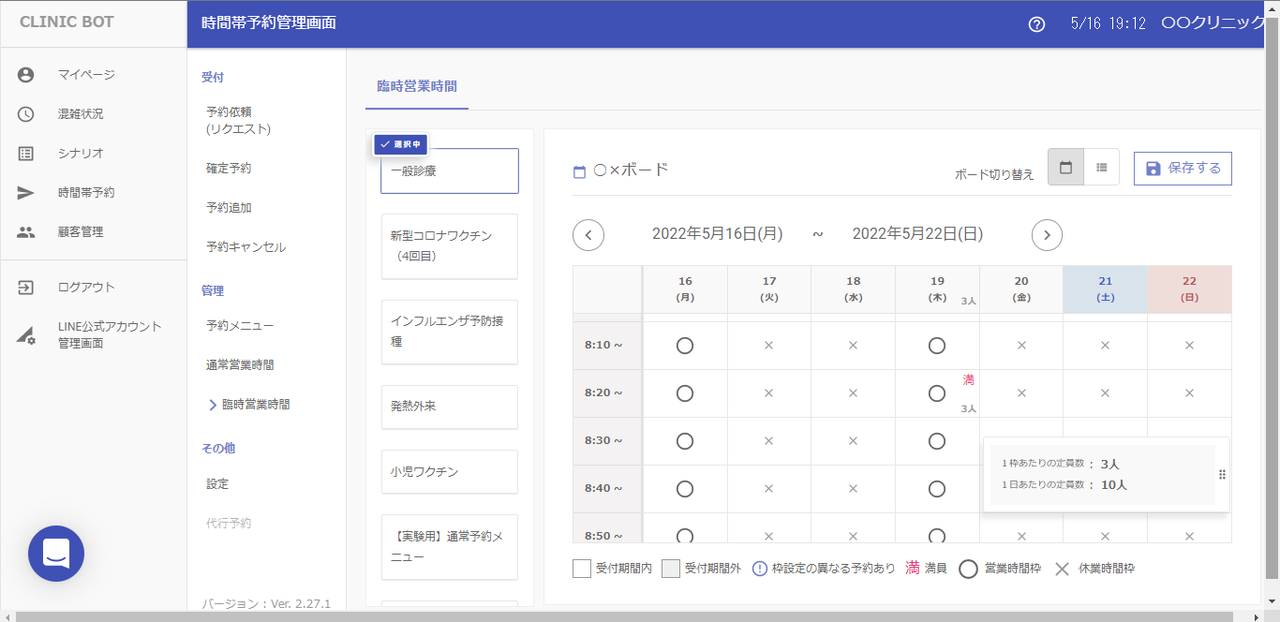Click the help question mark icon
This screenshot has height=622, width=1280.
pos(1036,24)
